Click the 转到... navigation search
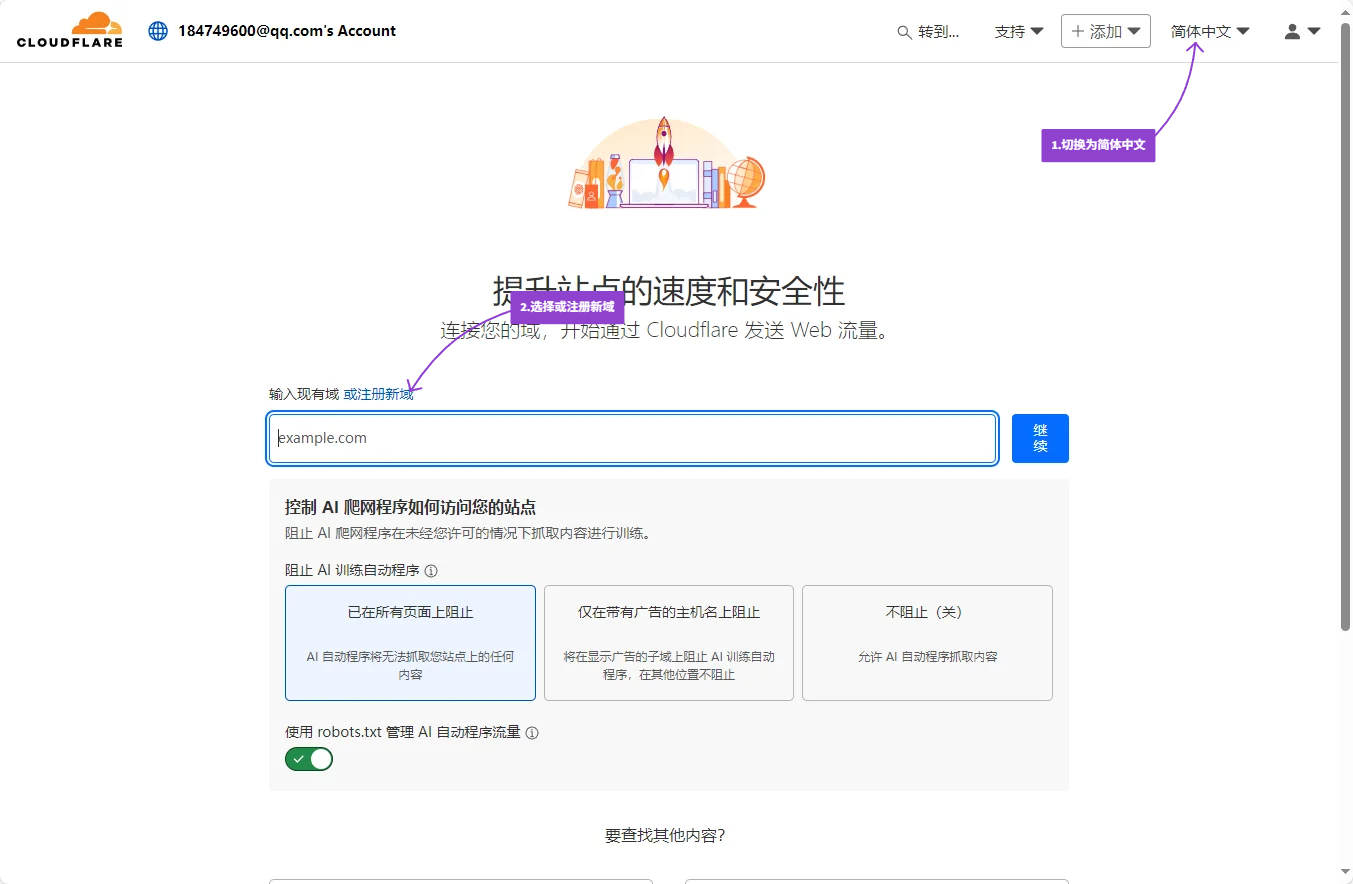The height and width of the screenshot is (884, 1353). click(938, 32)
